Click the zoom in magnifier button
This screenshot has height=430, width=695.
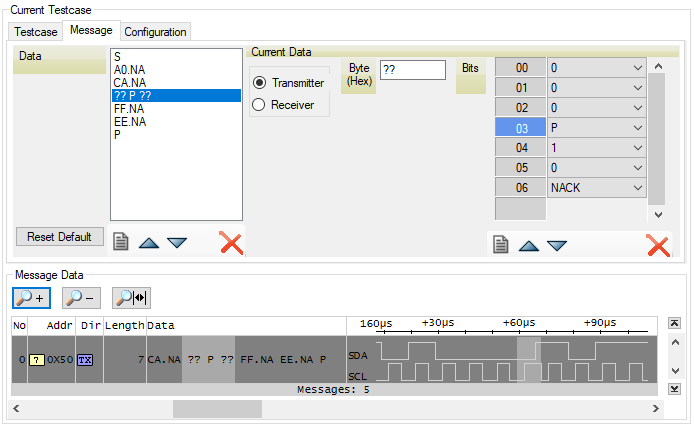[x=31, y=297]
